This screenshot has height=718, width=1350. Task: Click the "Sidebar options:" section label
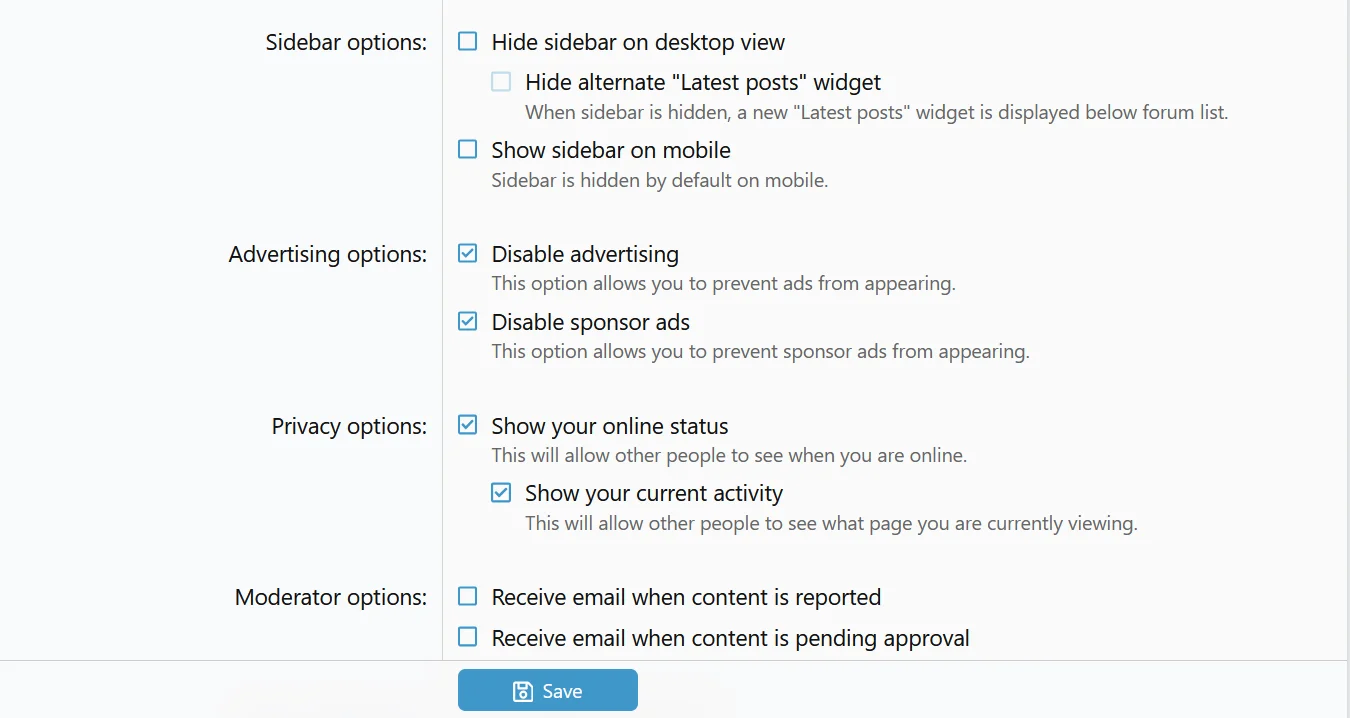(x=346, y=42)
